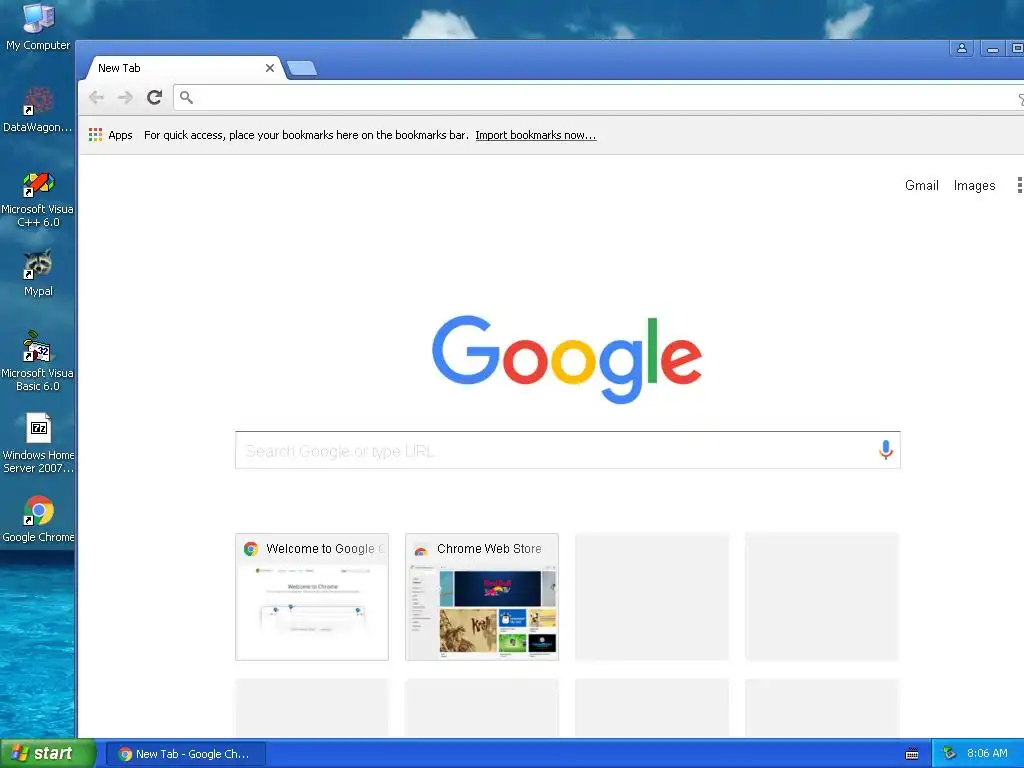Open the Apps grid shortcut
The height and width of the screenshot is (768, 1024).
coord(110,135)
